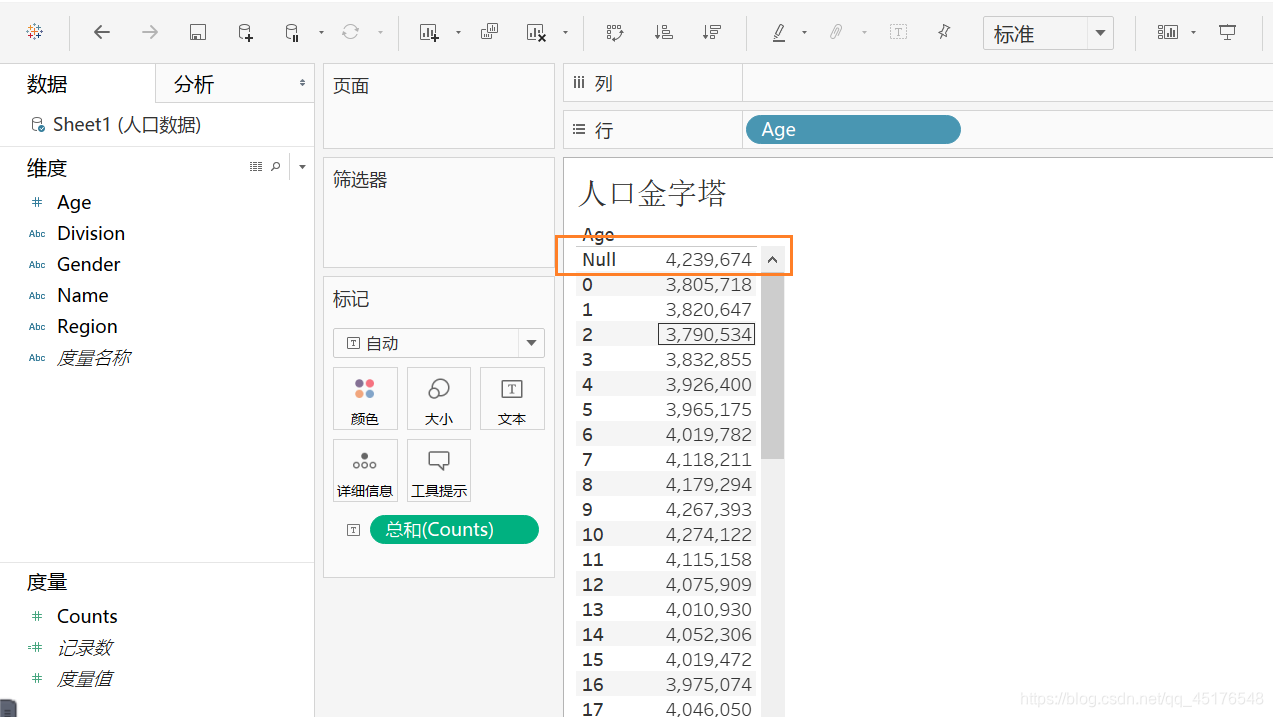The image size is (1273, 717).
Task: Swap rows and columns icon
Action: point(615,32)
